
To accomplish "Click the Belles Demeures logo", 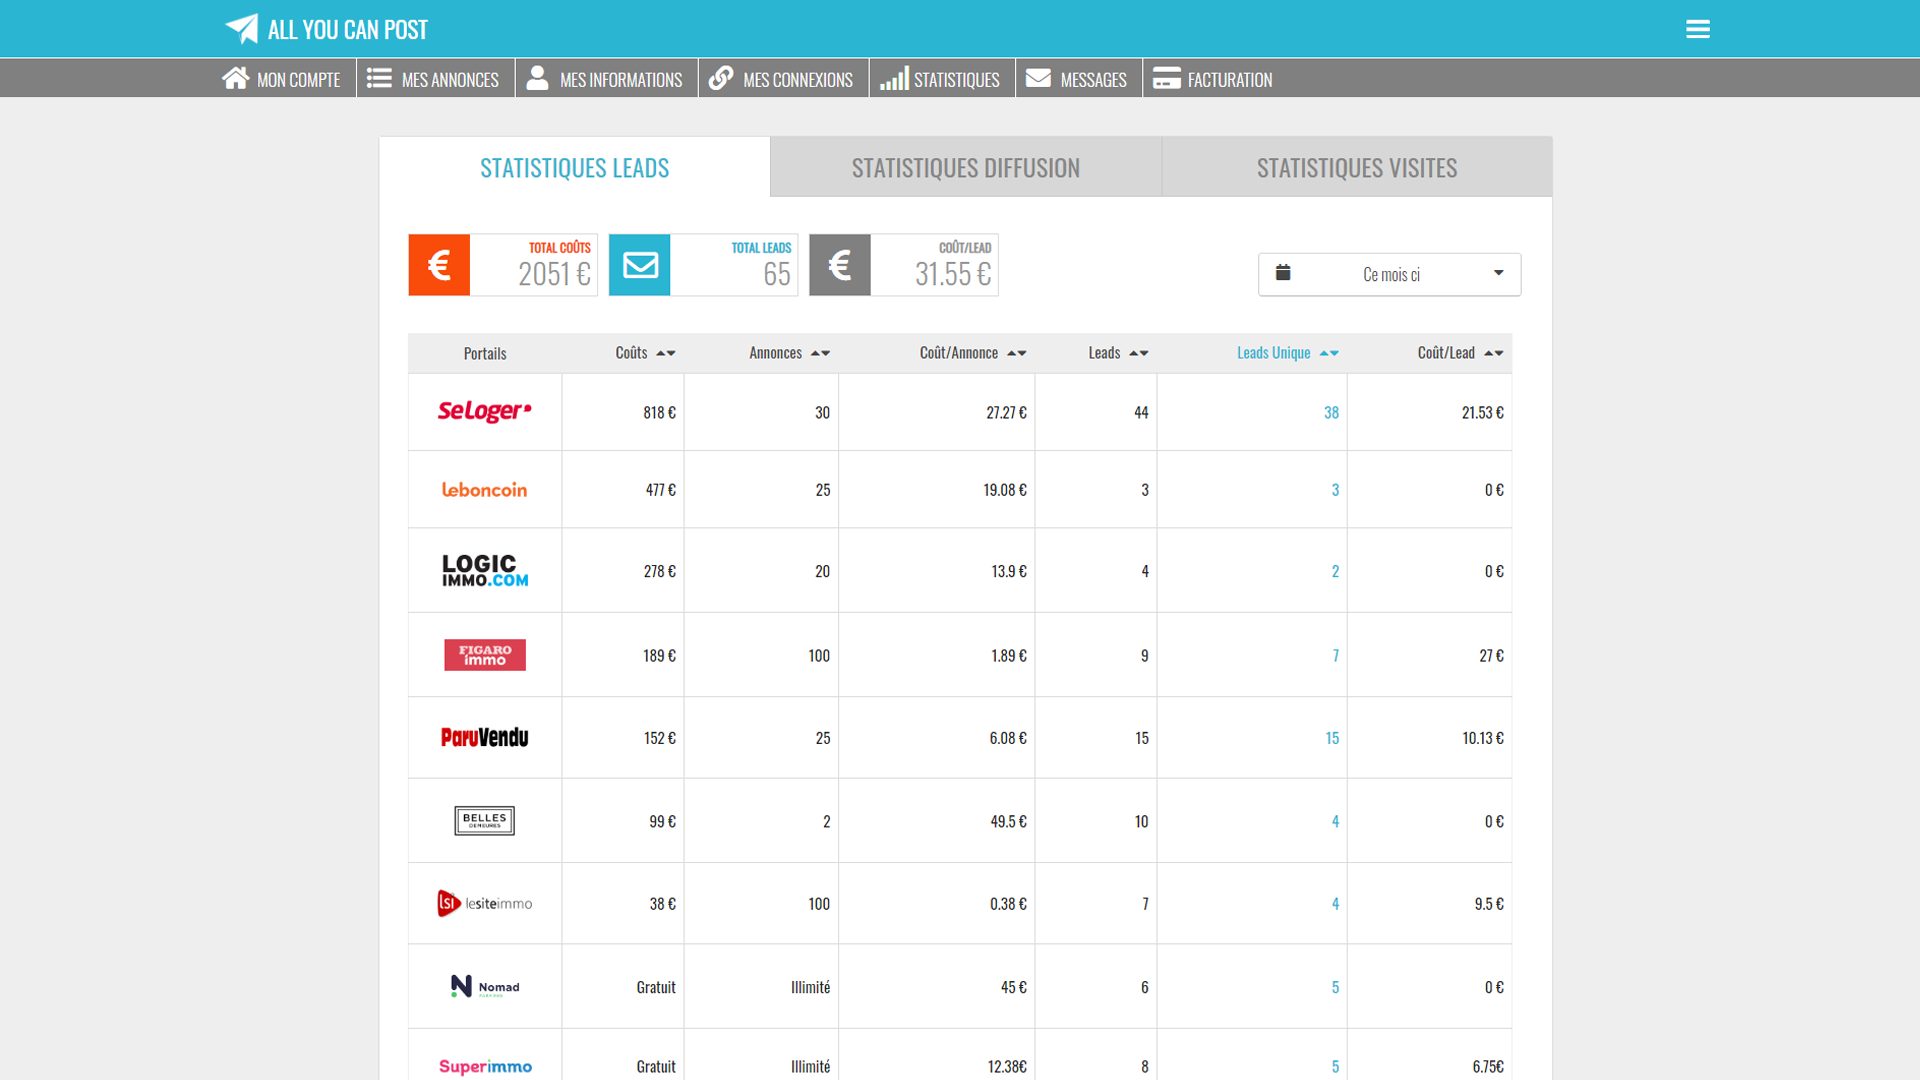I will (x=485, y=820).
